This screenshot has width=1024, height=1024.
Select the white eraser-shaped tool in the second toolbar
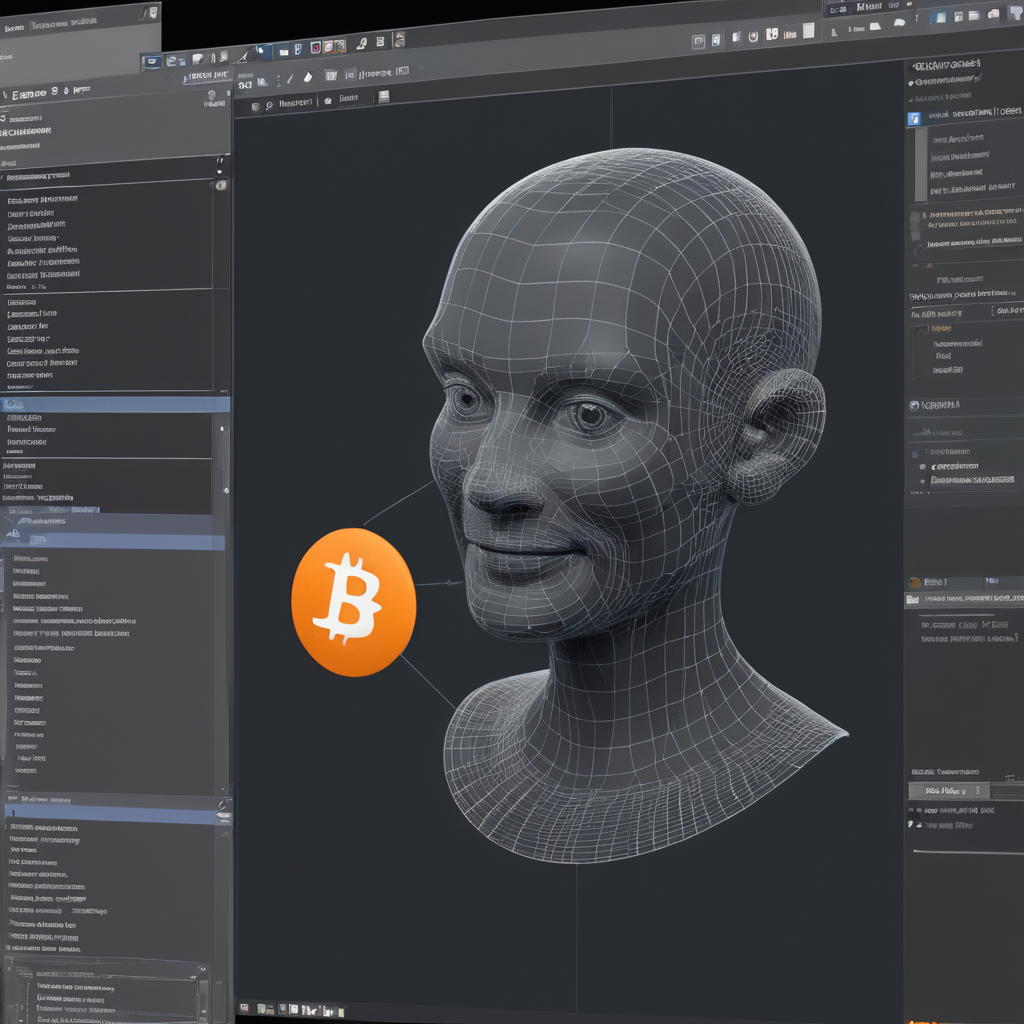pyautogui.click(x=308, y=78)
